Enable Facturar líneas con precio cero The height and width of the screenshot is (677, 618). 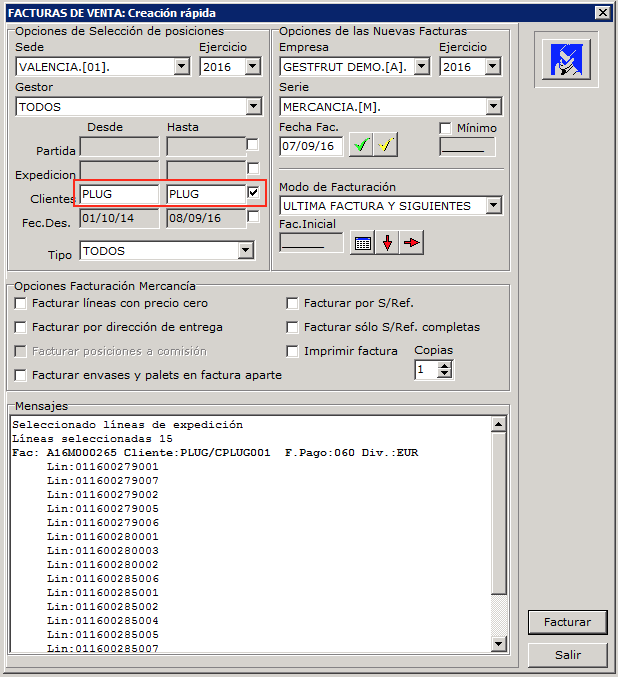click(21, 303)
